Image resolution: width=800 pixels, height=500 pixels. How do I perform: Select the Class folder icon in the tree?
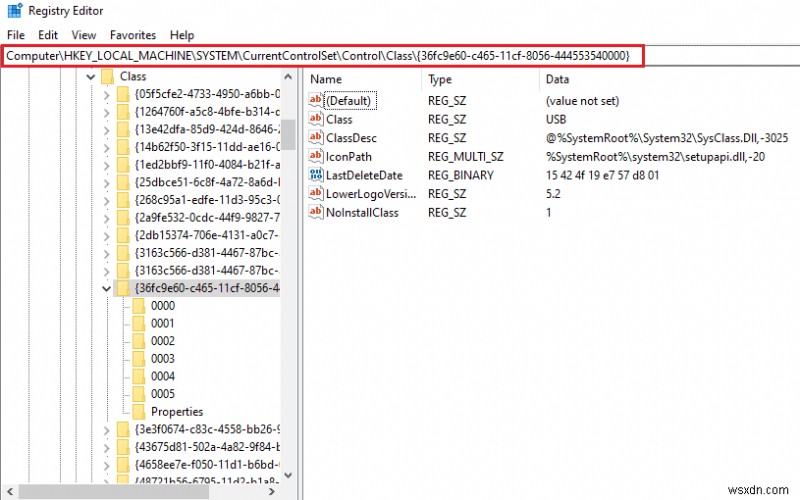pos(108,77)
